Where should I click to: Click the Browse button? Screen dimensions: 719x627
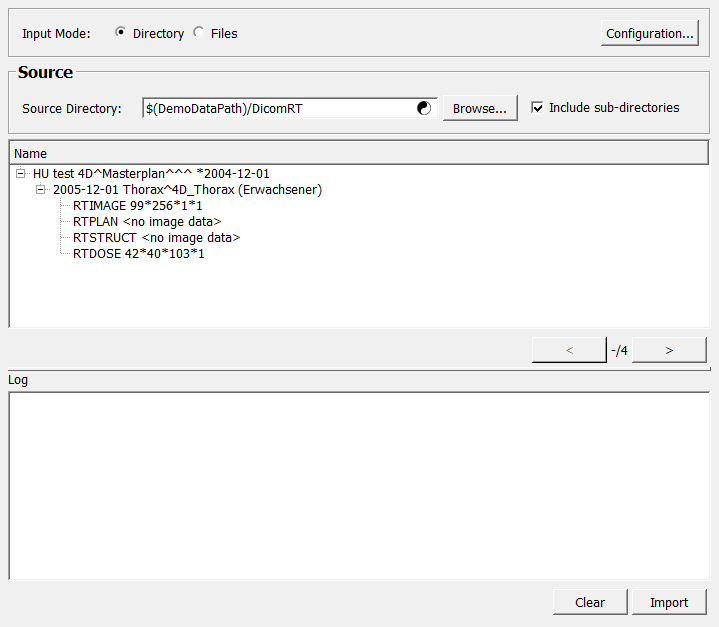pos(480,108)
